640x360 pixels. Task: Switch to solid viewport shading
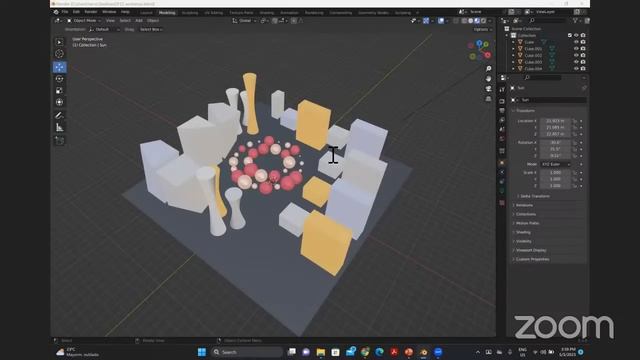point(471,20)
